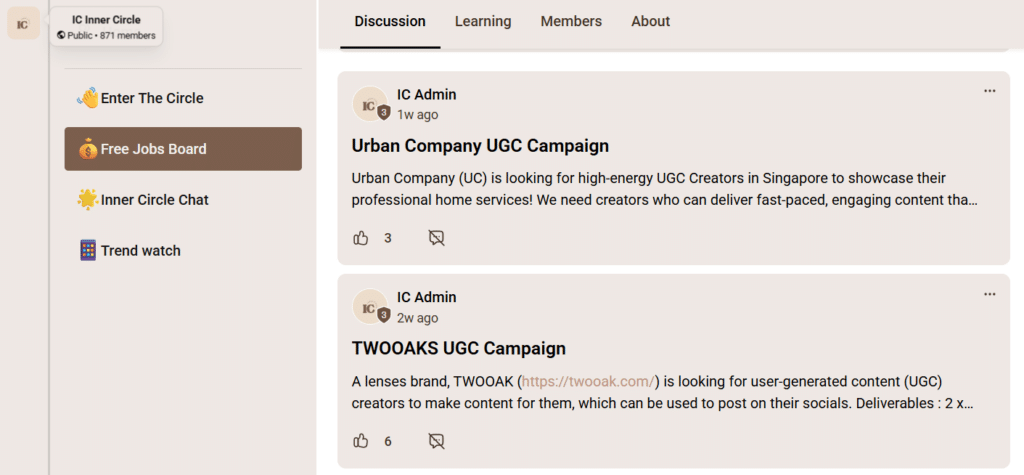Open the Urban Company UGC Campaign title
The image size is (1024, 475).
(x=480, y=146)
